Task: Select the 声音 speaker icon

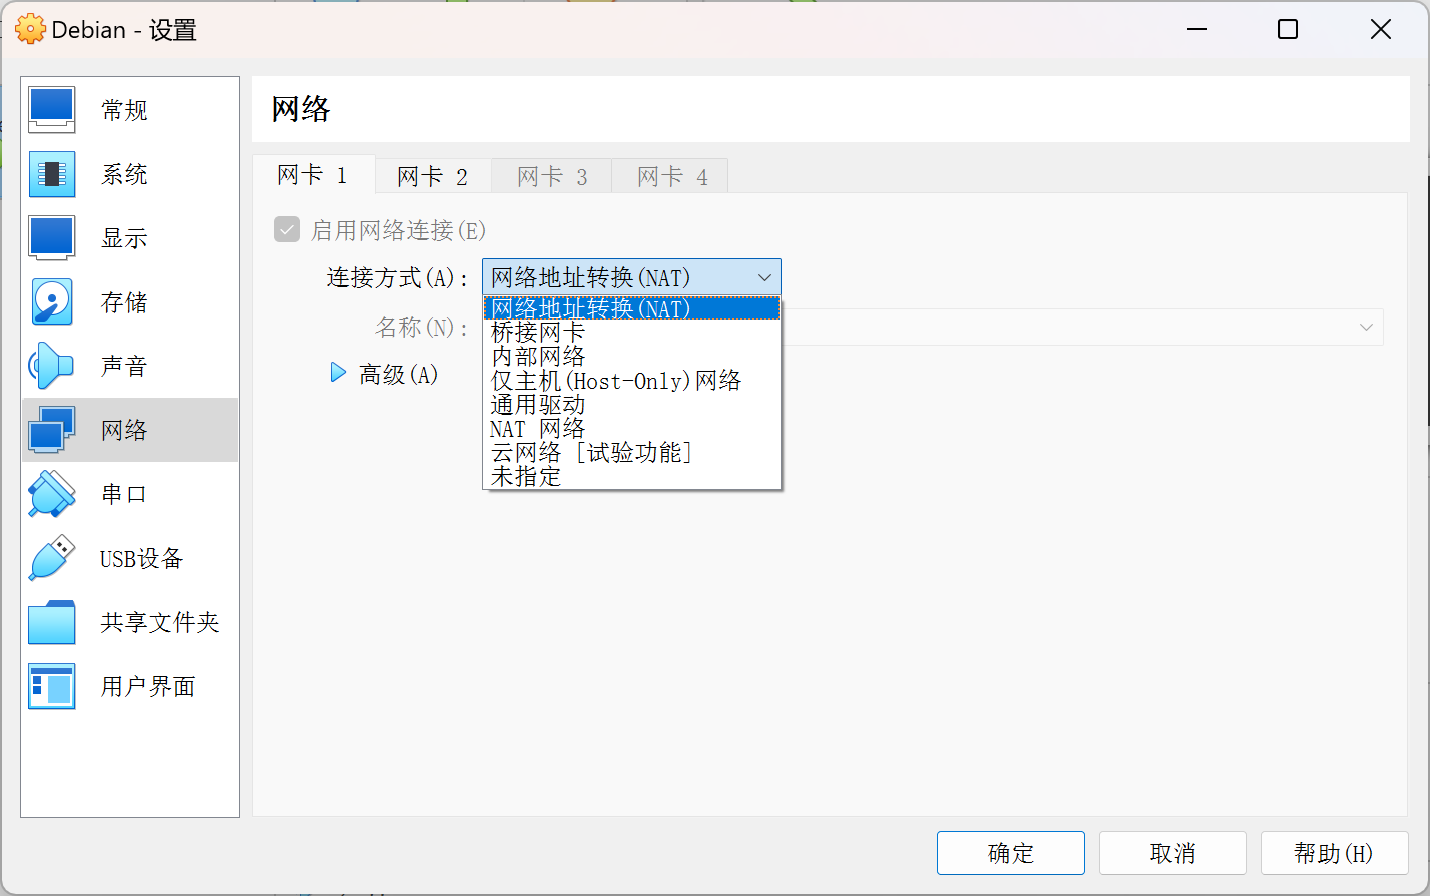Action: point(52,366)
